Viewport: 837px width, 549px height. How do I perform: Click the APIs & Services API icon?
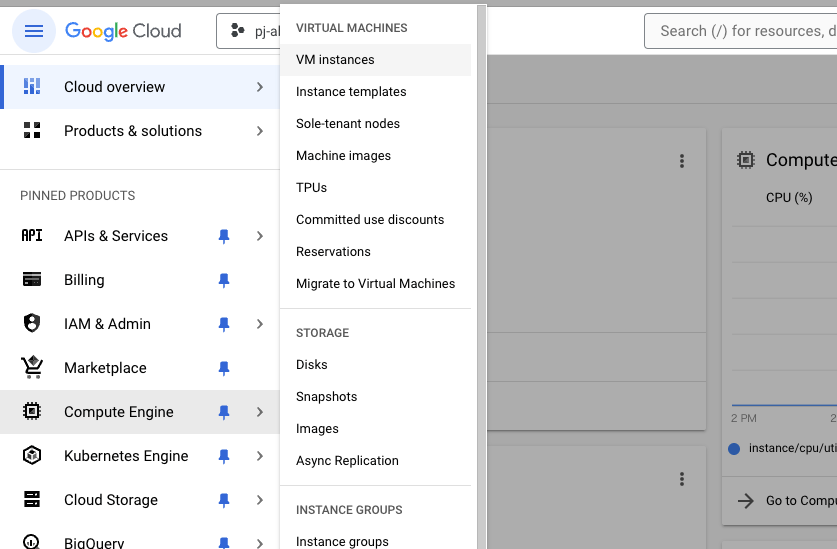point(32,236)
